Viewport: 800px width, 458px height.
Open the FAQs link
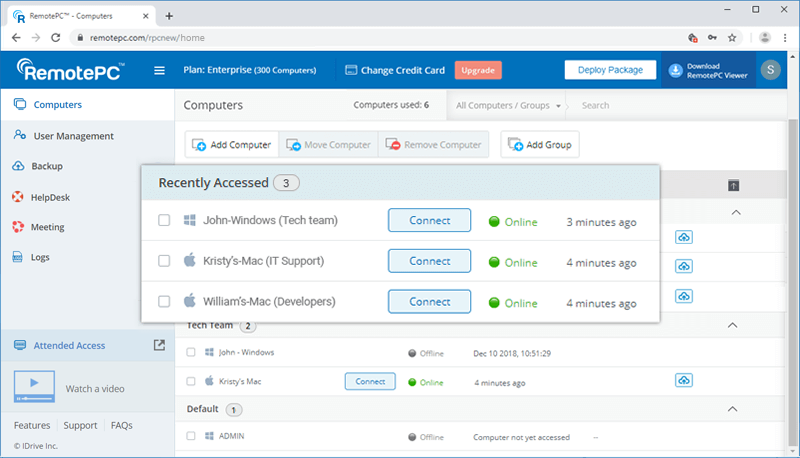click(121, 425)
